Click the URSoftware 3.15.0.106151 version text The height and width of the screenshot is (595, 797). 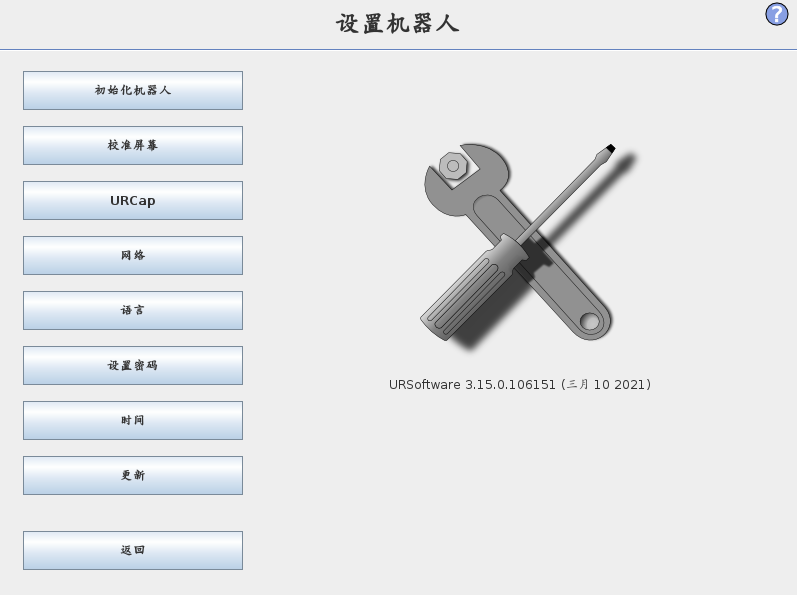coord(472,385)
